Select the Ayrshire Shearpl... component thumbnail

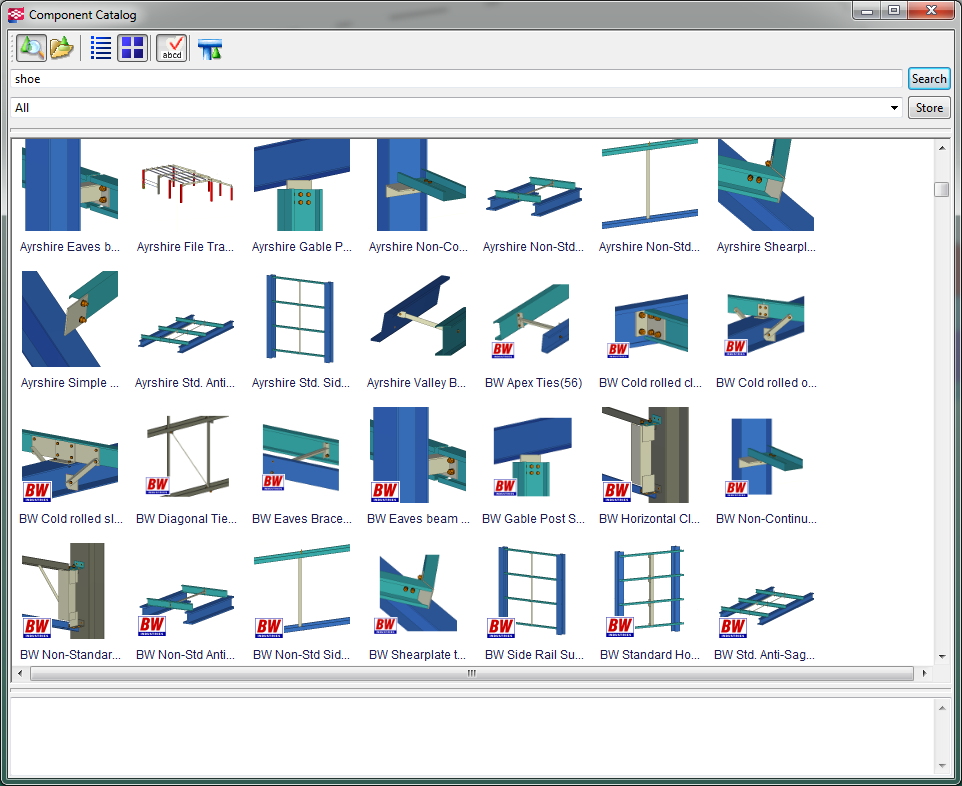pos(766,185)
